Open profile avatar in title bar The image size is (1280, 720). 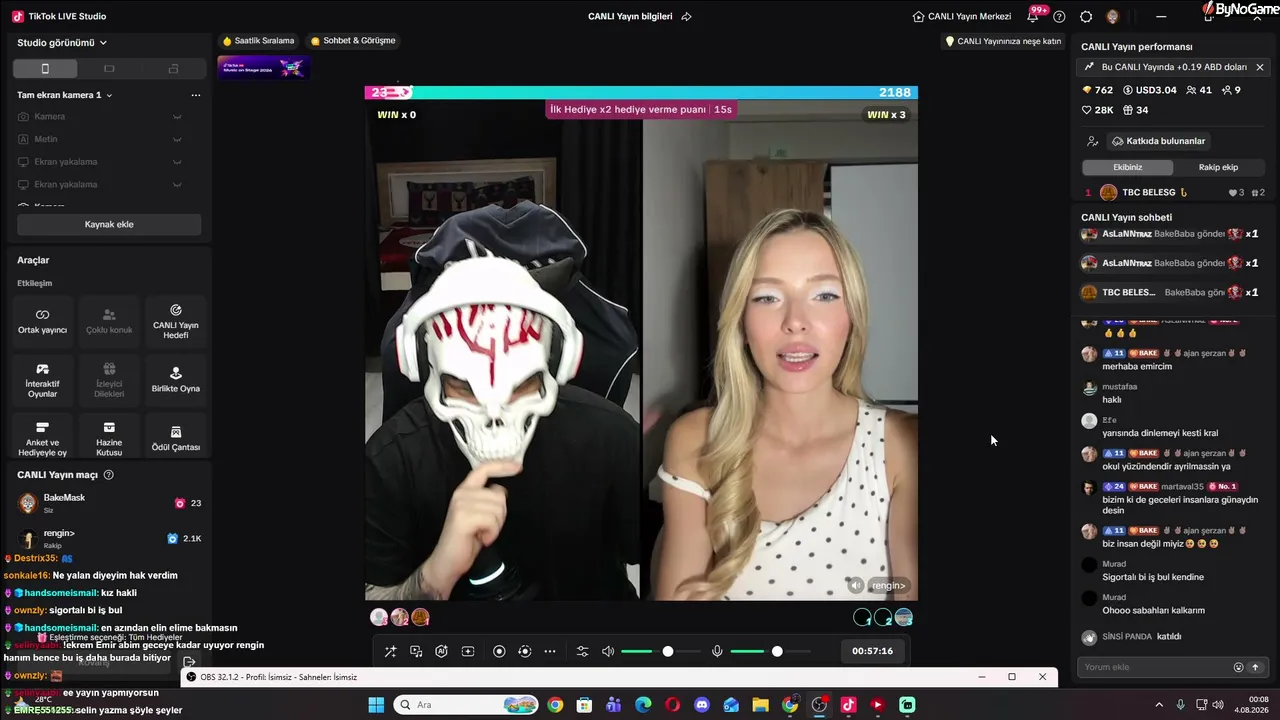[x=1113, y=16]
